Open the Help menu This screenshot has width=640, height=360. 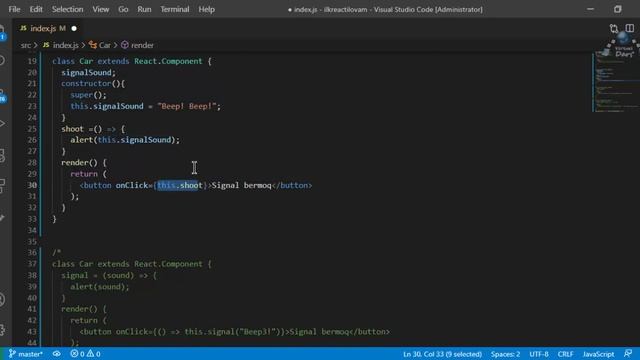coord(207,9)
